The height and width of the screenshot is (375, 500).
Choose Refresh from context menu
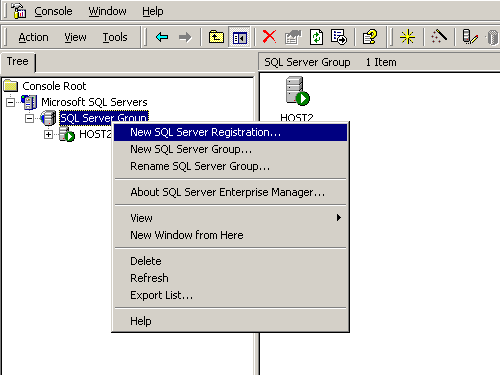click(x=230, y=278)
